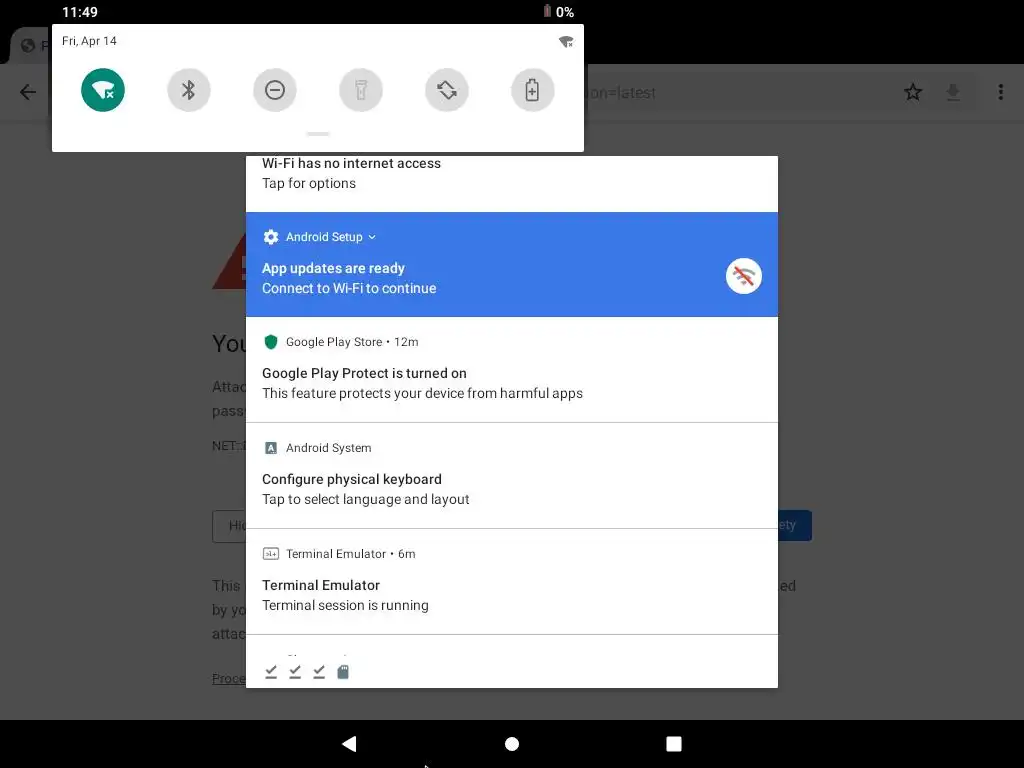Tap the Android home navigation button

512,744
